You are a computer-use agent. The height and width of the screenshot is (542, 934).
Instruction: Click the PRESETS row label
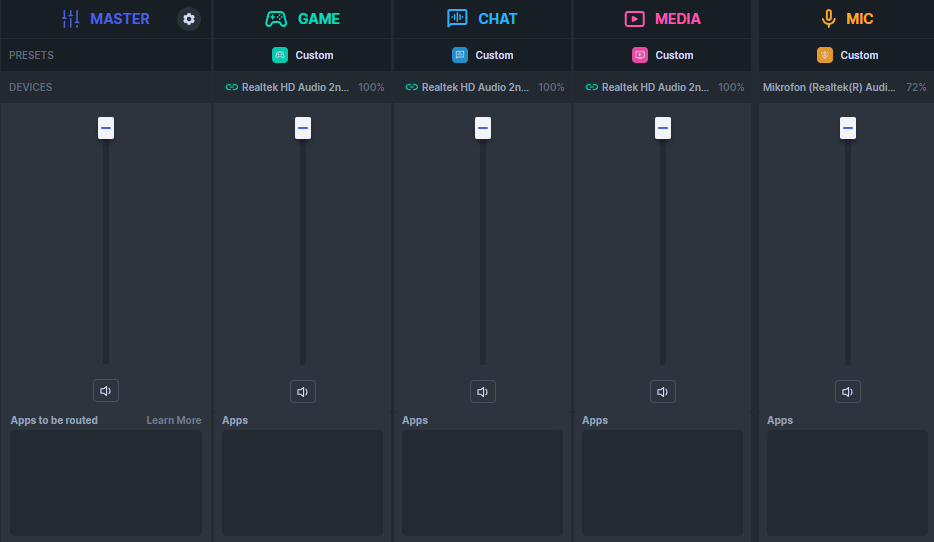click(x=31, y=55)
